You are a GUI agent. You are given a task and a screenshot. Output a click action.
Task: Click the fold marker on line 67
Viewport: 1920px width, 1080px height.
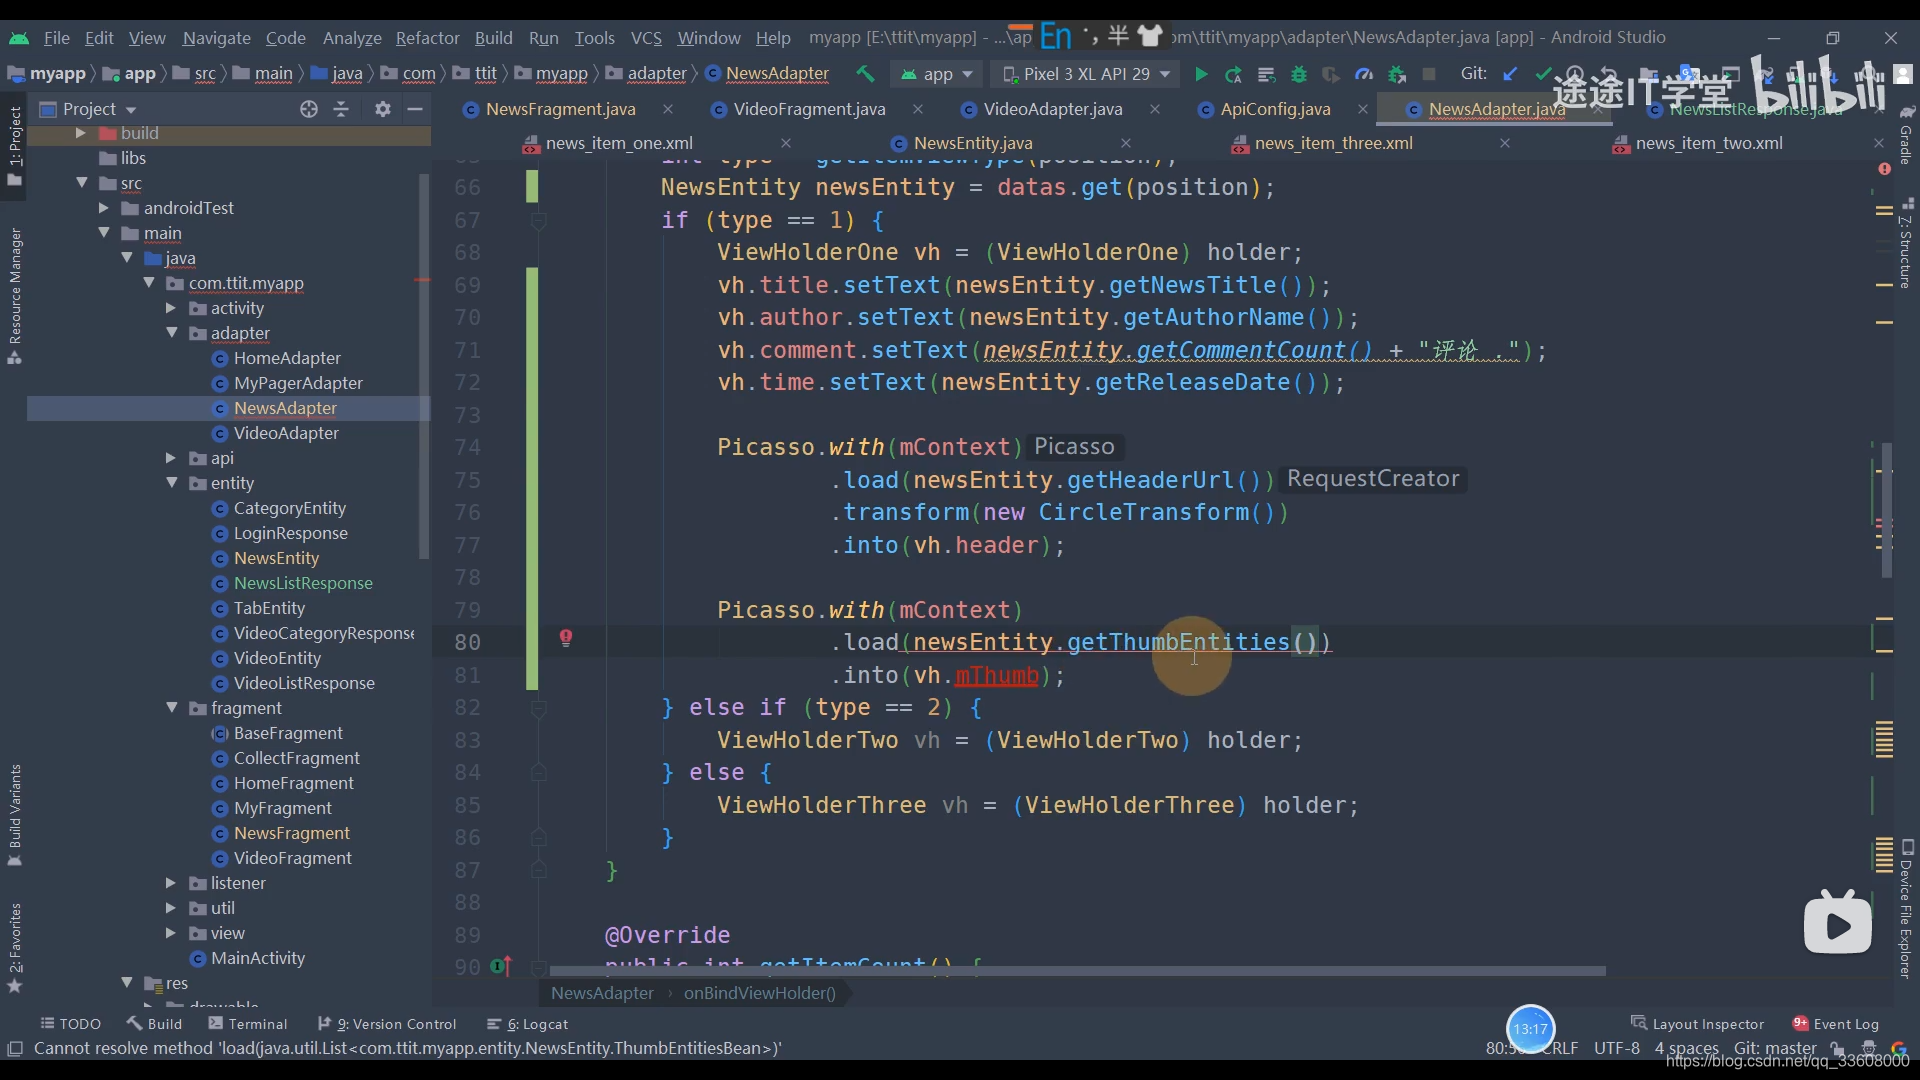539,220
